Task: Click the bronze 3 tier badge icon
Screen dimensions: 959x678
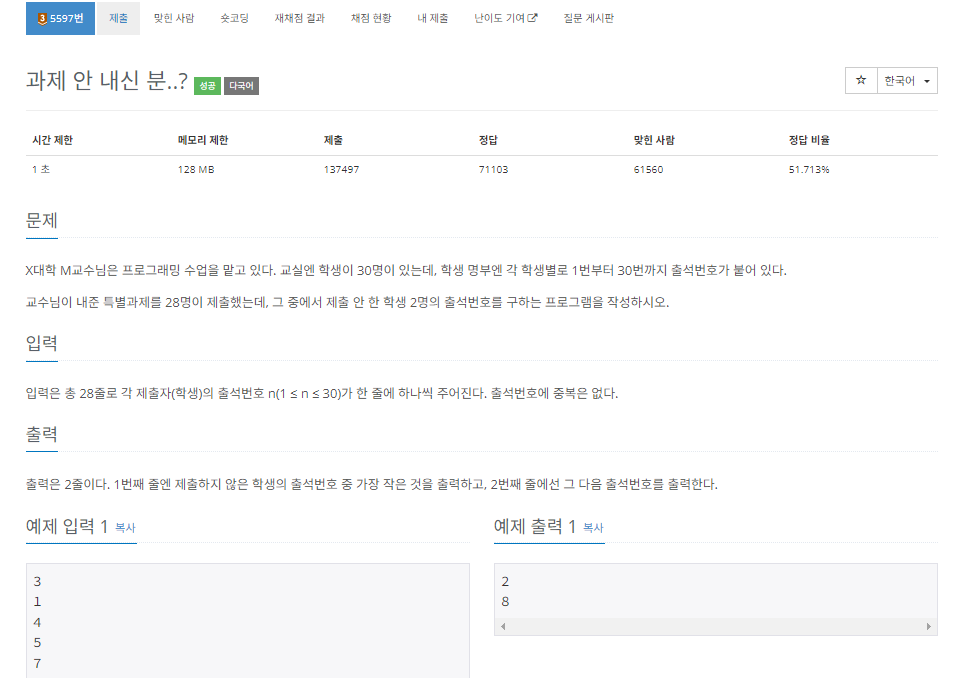Action: pyautogui.click(x=42, y=19)
